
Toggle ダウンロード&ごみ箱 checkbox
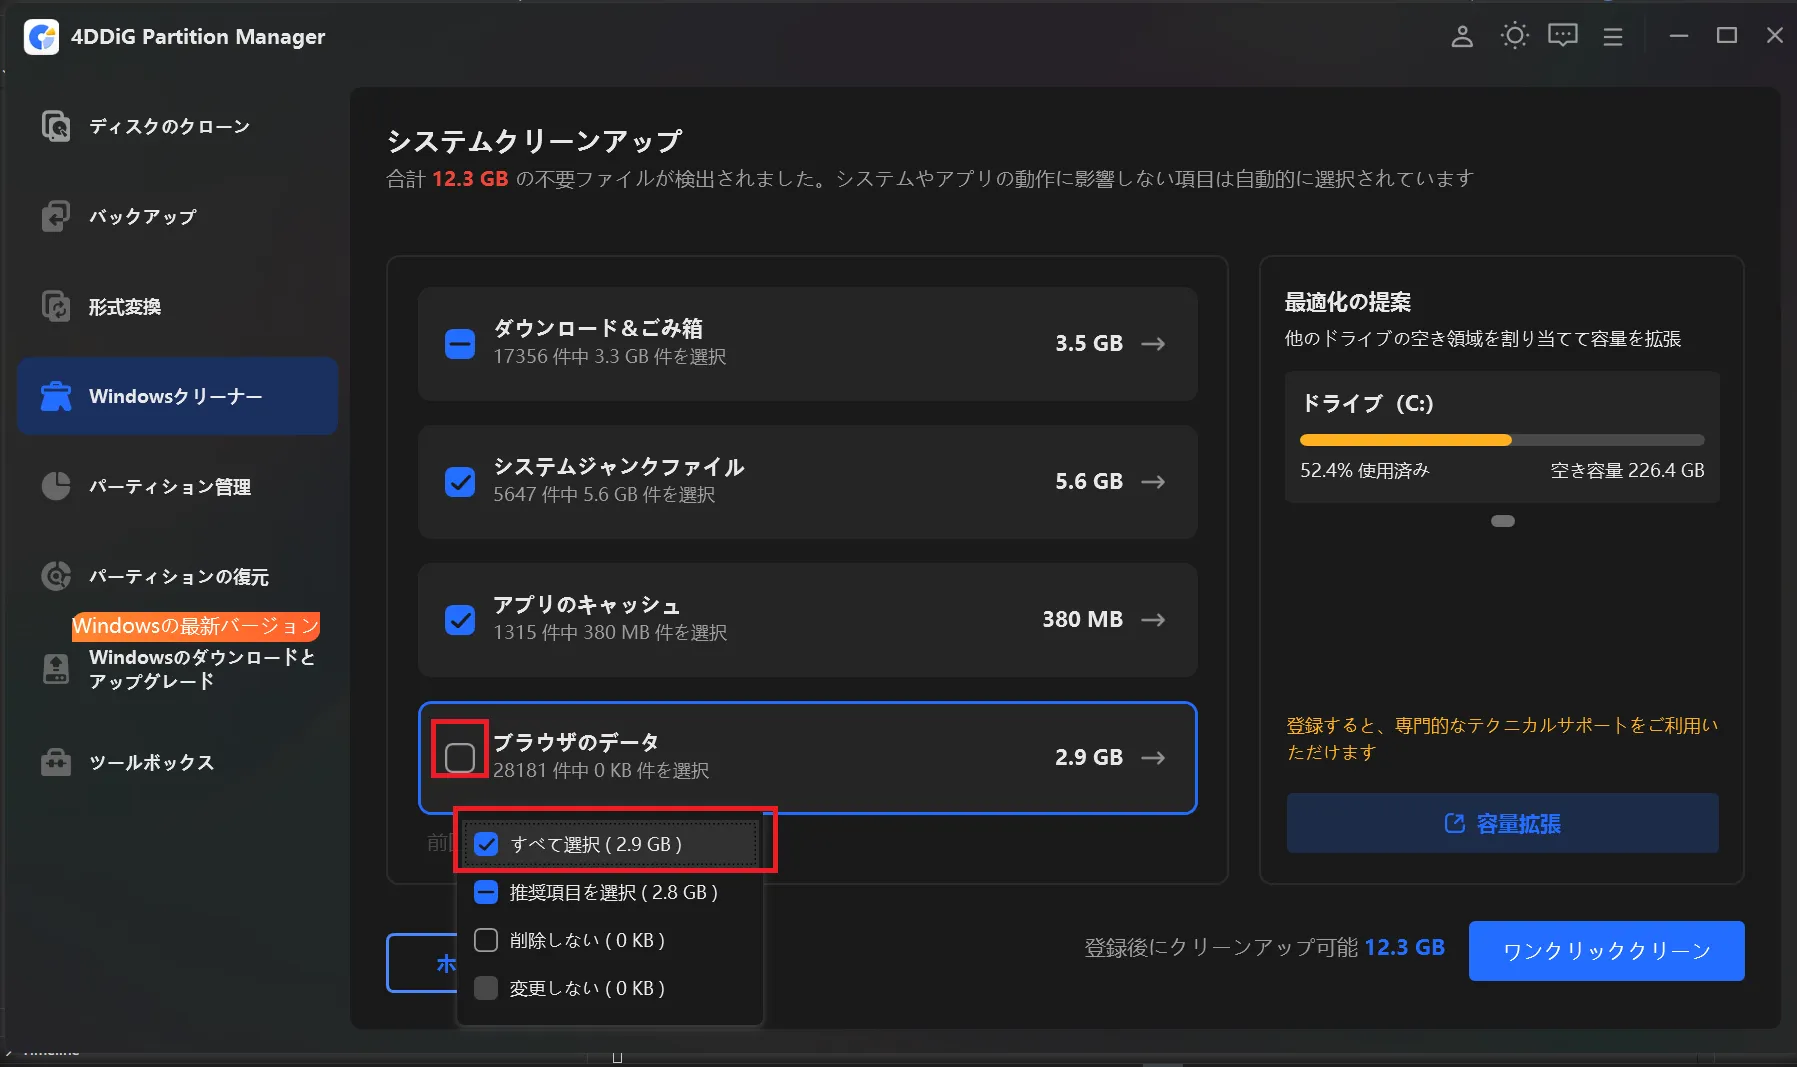460,344
